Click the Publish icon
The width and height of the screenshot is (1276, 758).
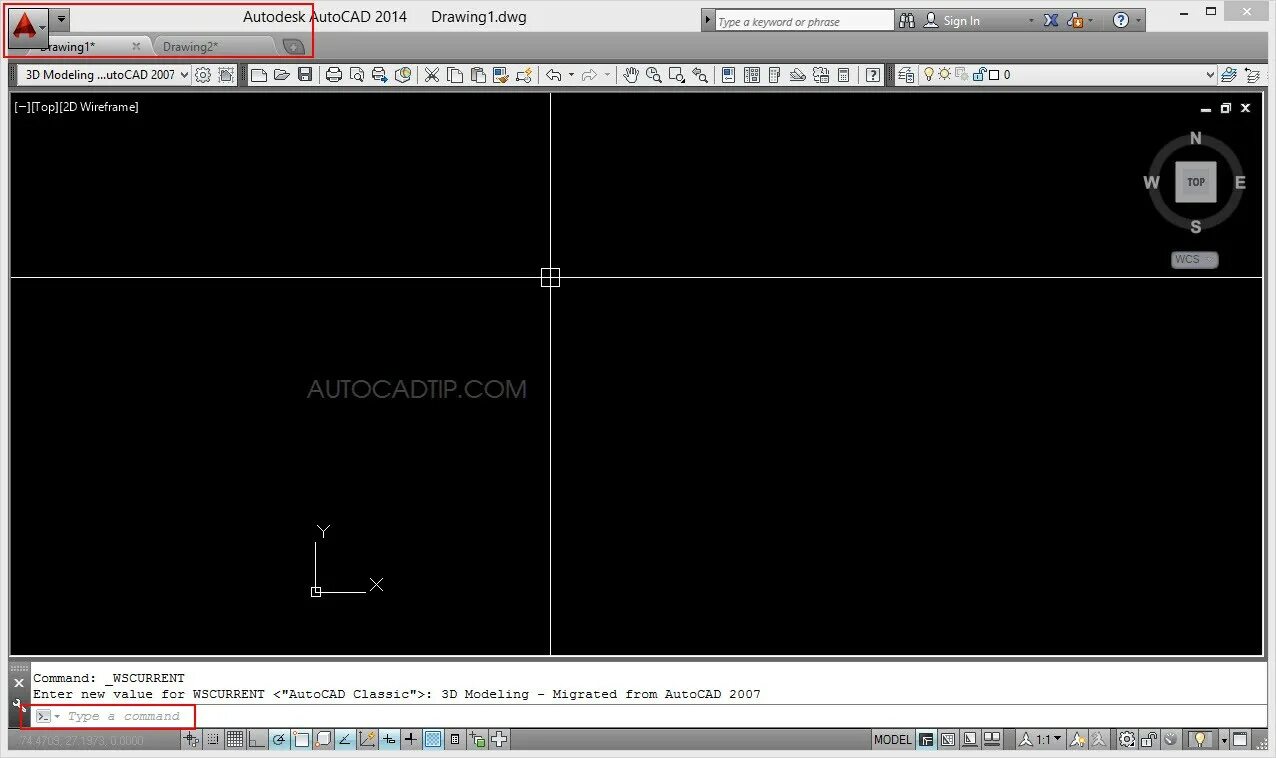(380, 75)
